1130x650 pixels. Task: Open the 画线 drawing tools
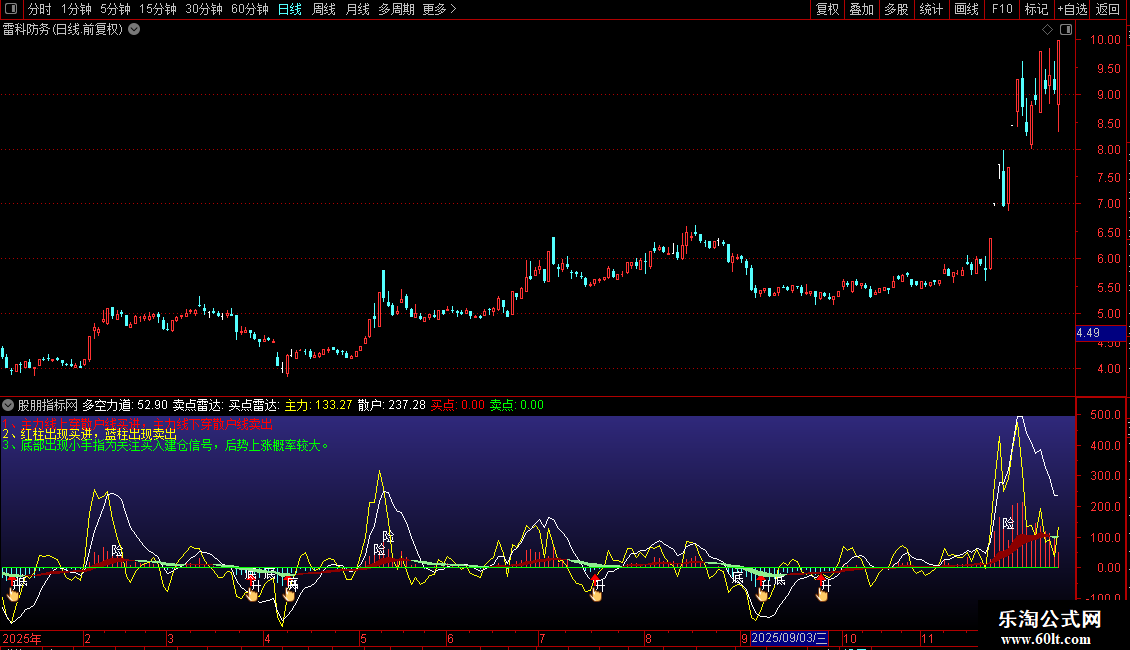click(x=966, y=9)
